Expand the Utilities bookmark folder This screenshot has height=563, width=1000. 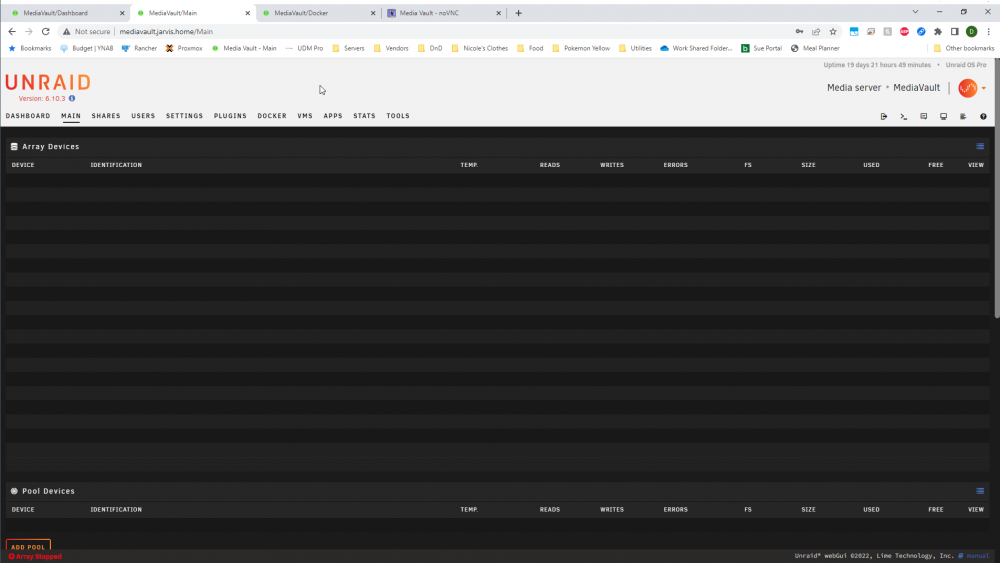click(635, 48)
